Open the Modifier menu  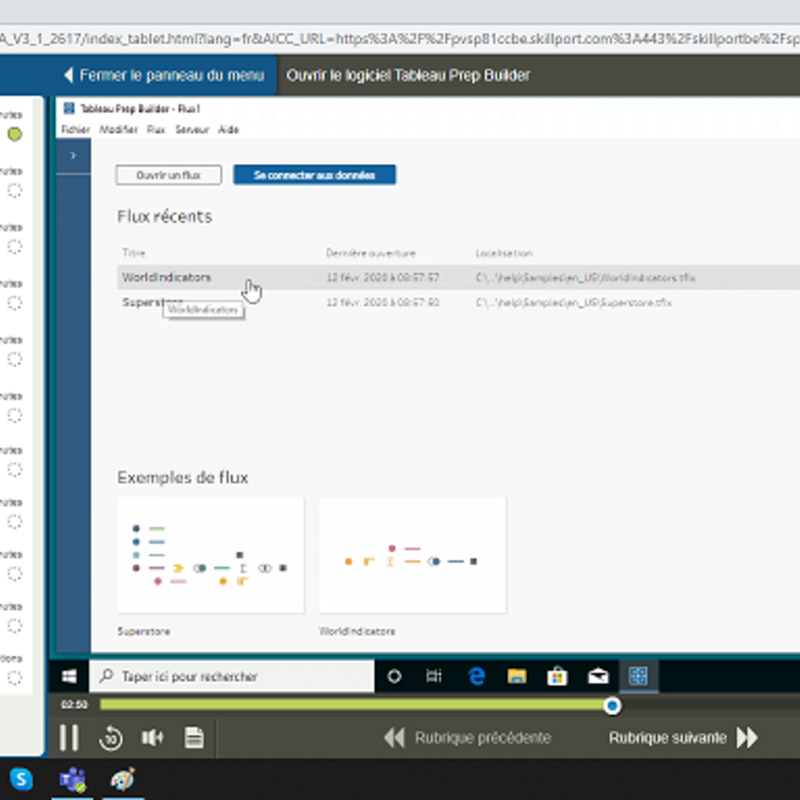118,130
